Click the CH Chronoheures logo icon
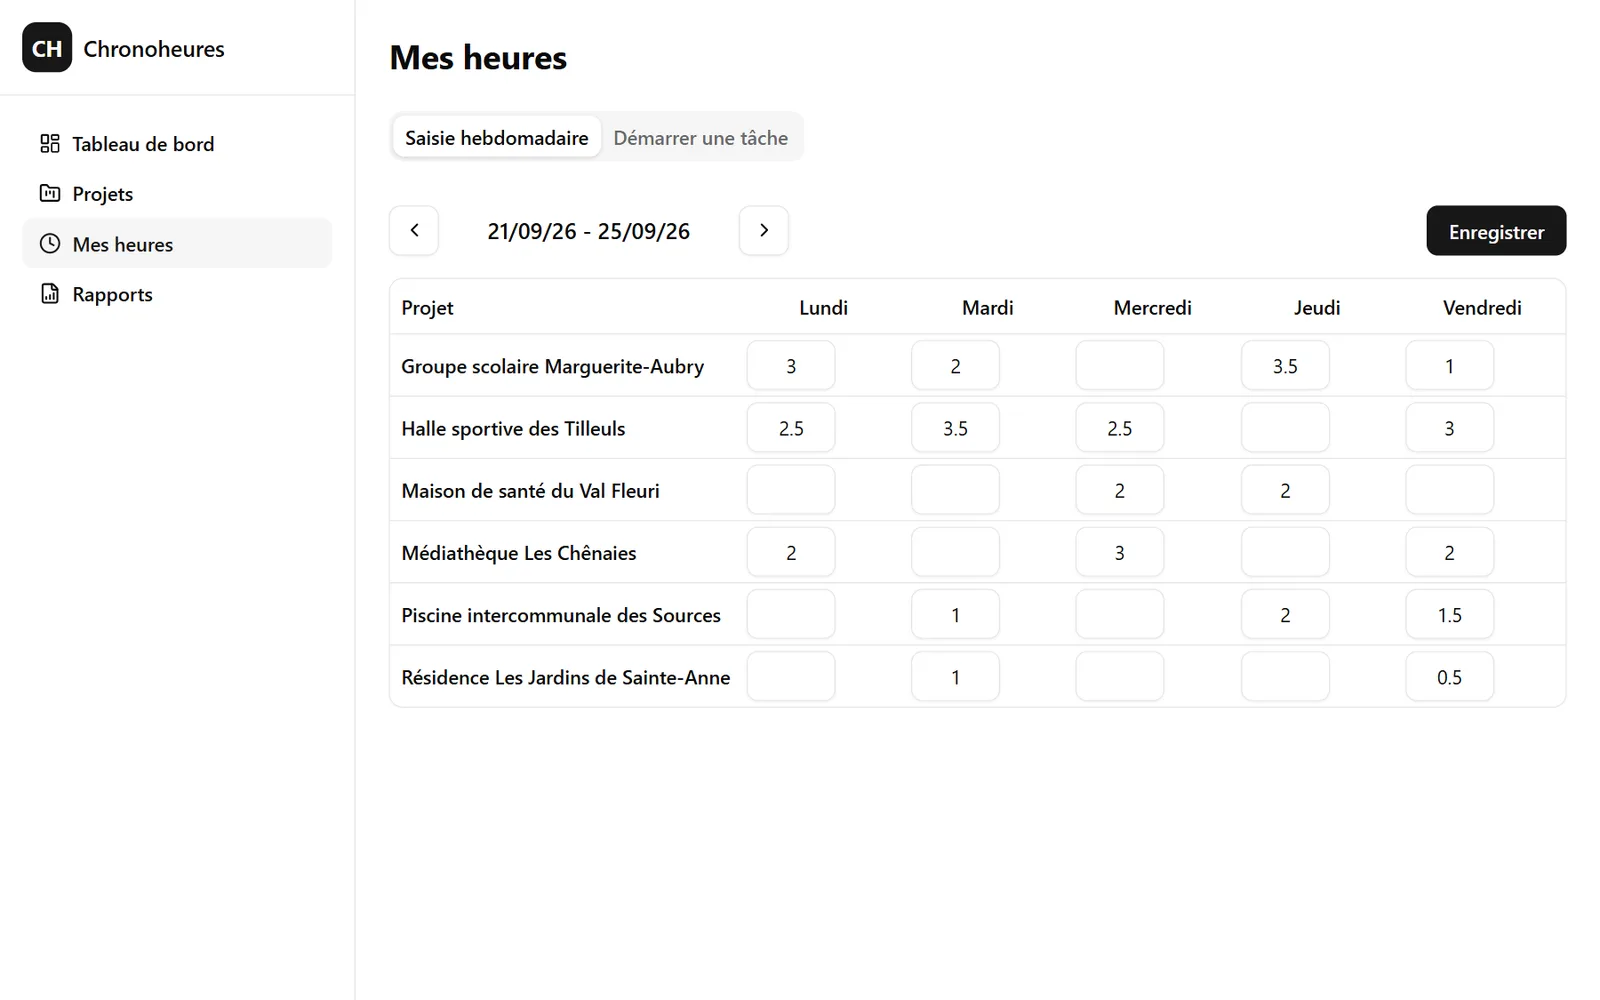Image resolution: width=1600 pixels, height=1000 pixels. pos(47,48)
